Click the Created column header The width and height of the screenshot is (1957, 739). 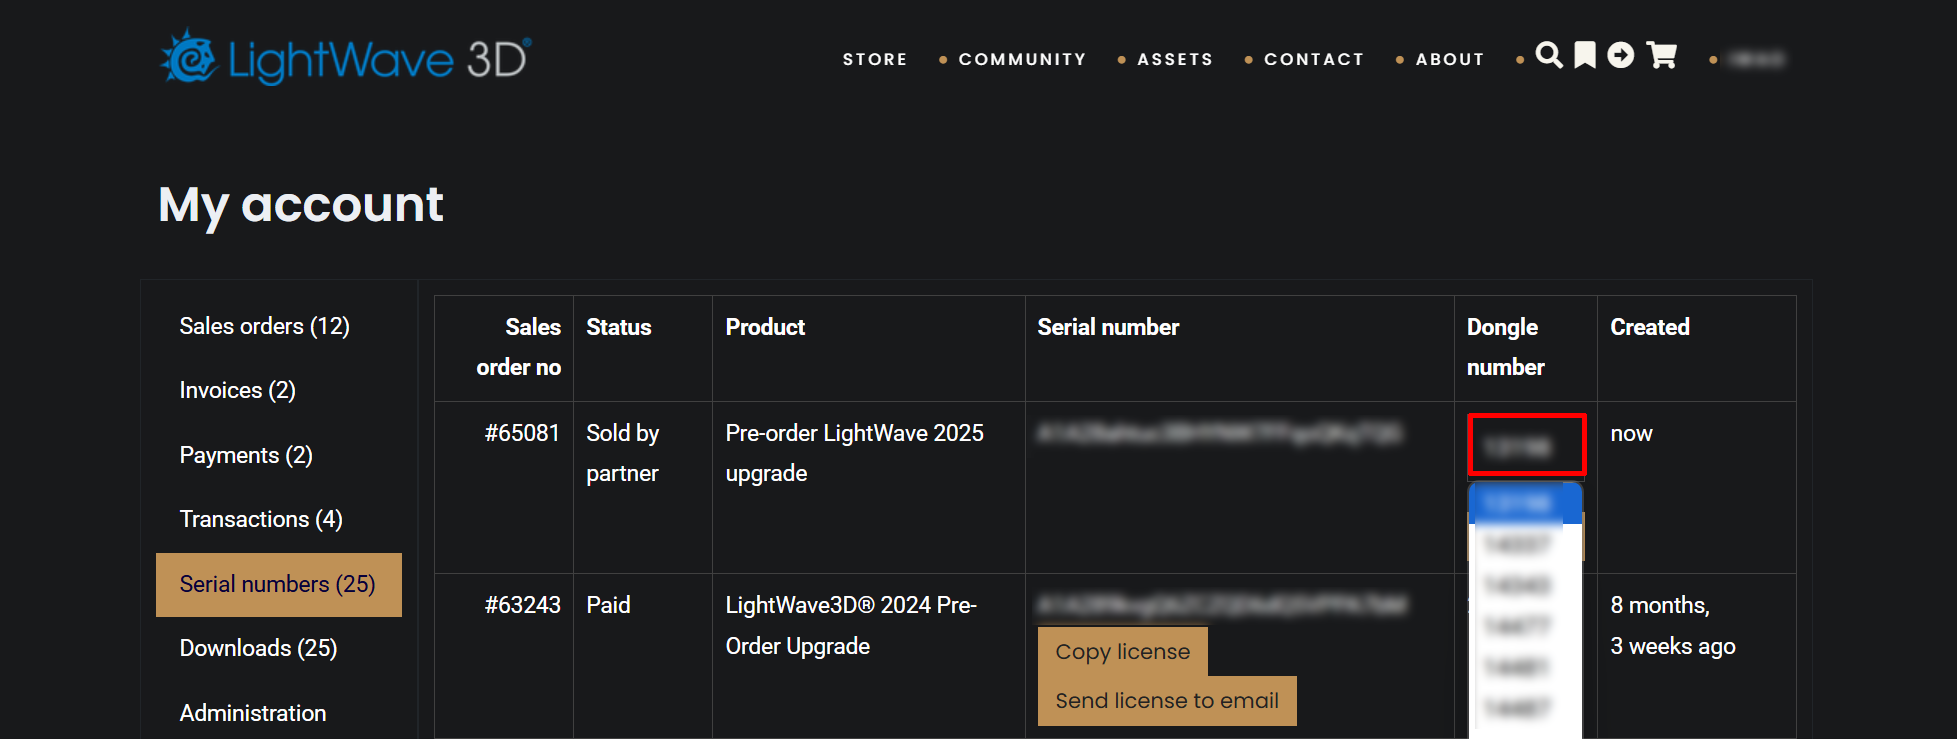1650,327
